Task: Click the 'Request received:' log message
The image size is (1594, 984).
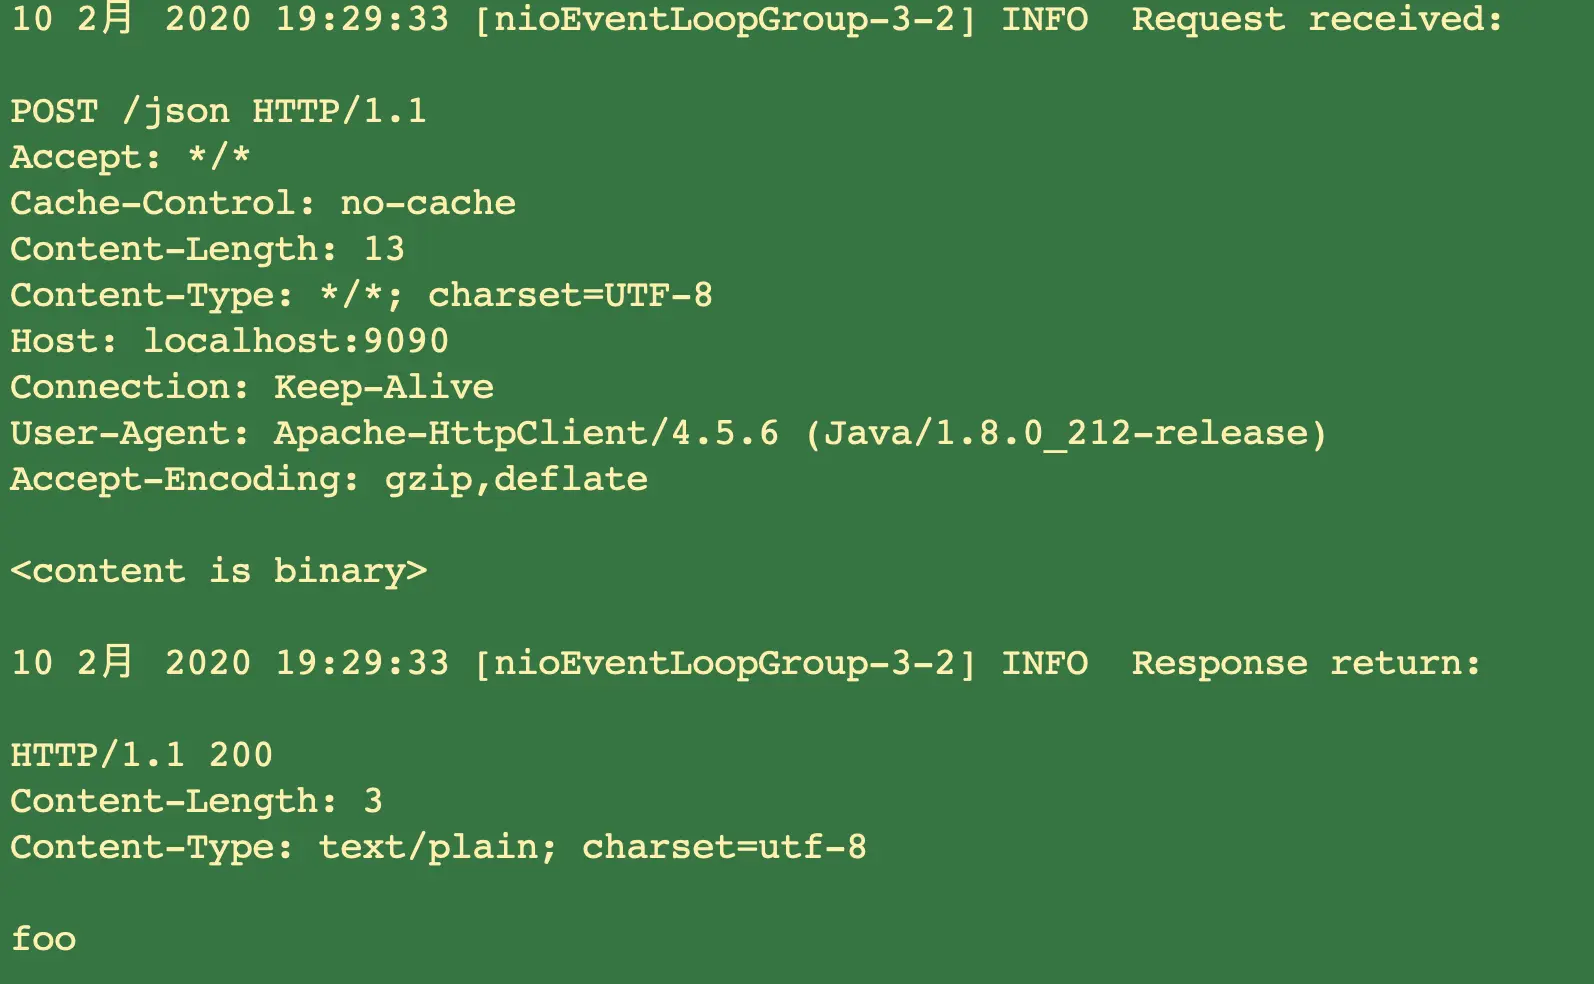Action: 1317,19
